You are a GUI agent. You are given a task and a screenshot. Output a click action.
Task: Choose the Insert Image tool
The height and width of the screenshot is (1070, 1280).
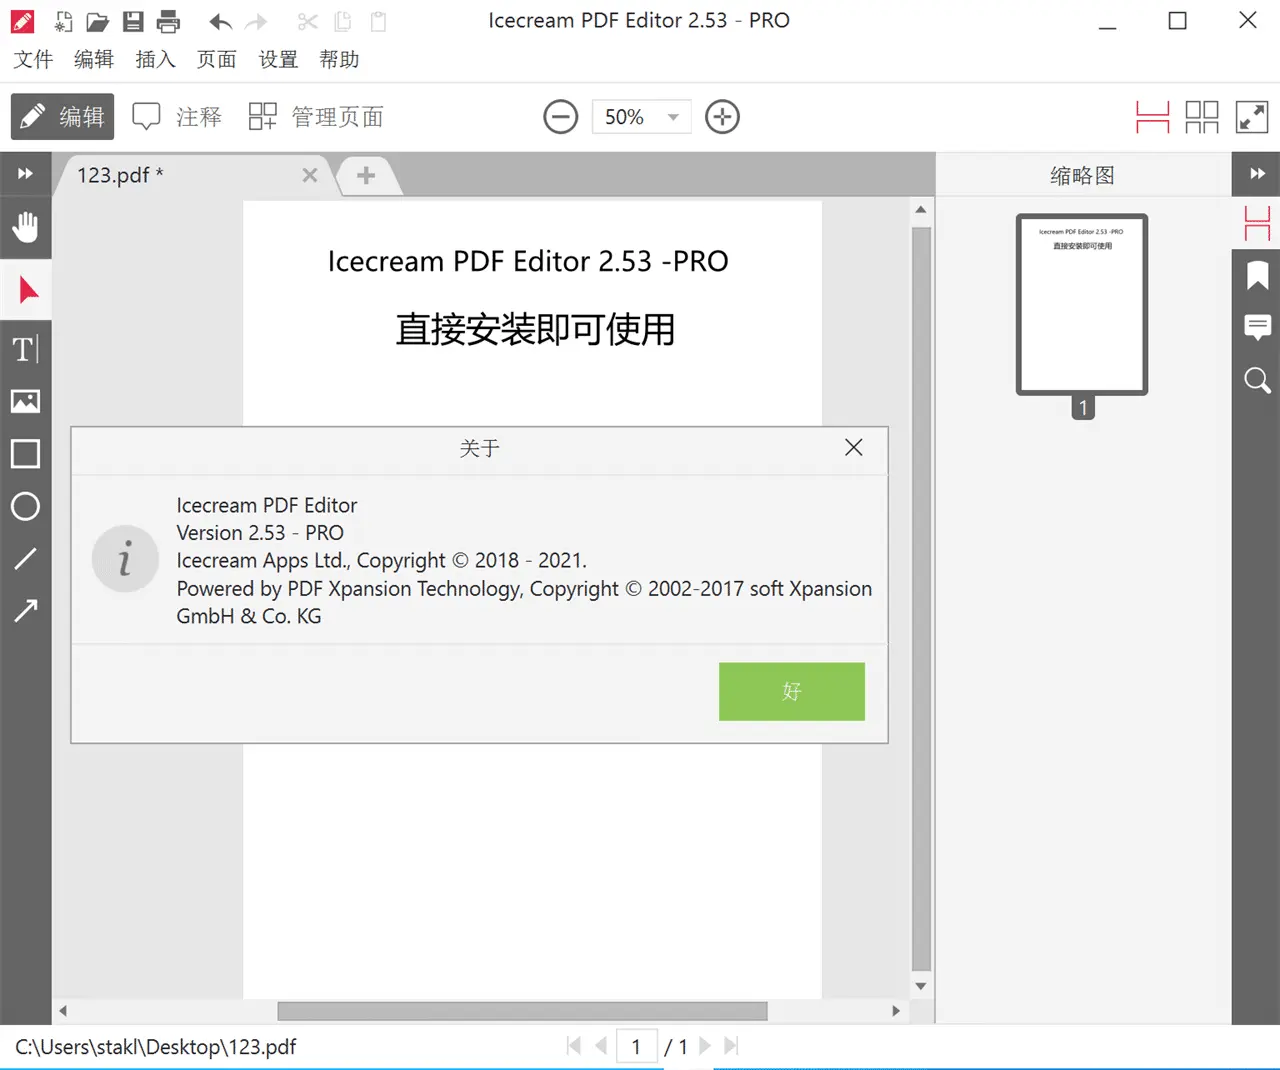coord(25,402)
